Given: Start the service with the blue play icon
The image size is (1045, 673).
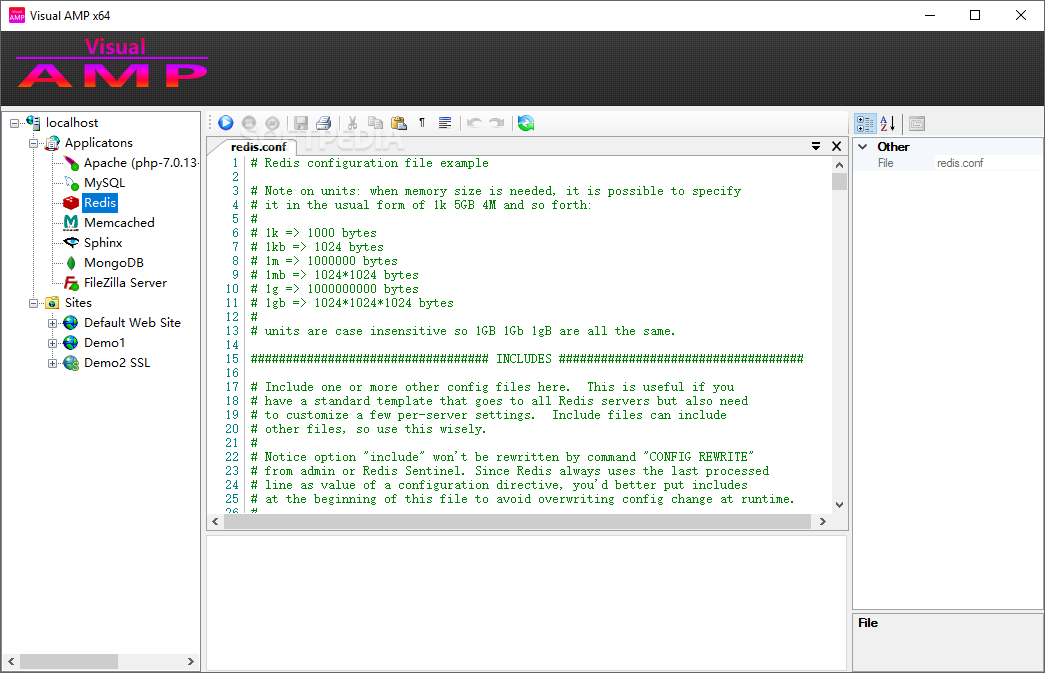Looking at the screenshot, I should 226,123.
